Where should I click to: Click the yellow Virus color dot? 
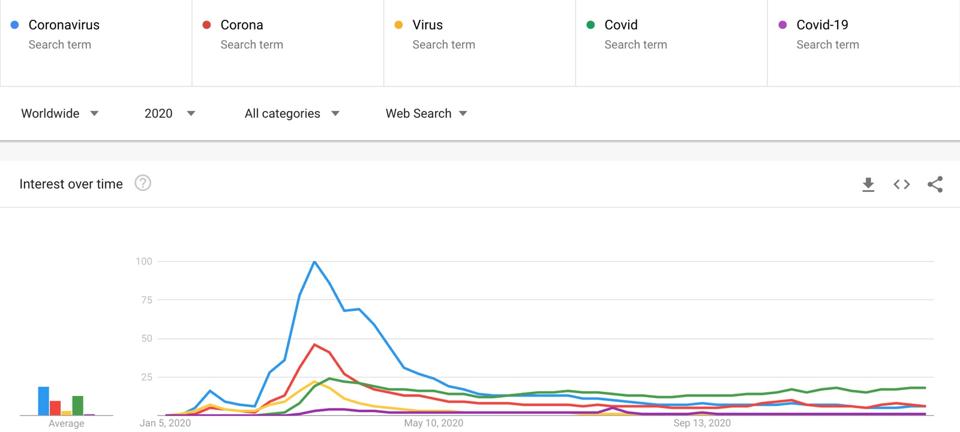pos(398,25)
